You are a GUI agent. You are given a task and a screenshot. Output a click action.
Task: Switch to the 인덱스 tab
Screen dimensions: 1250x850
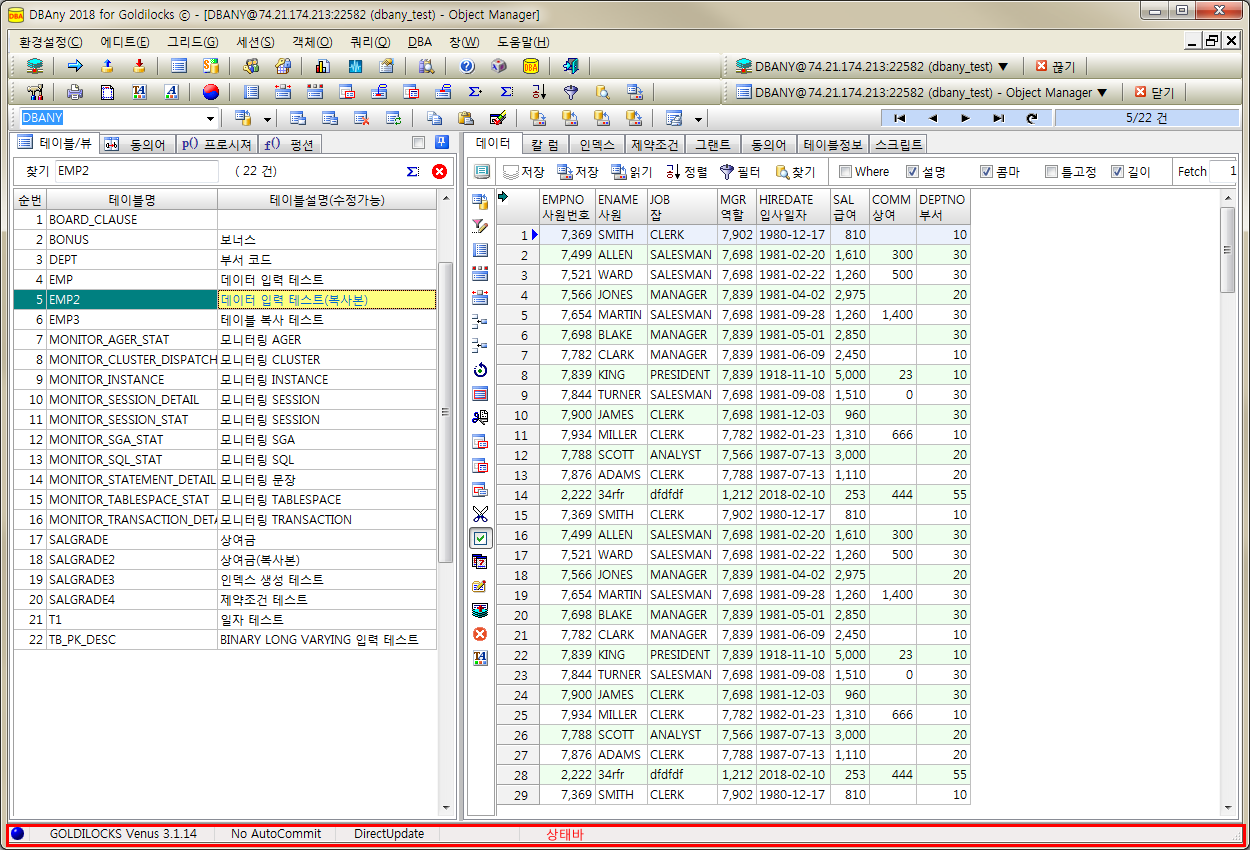click(597, 145)
